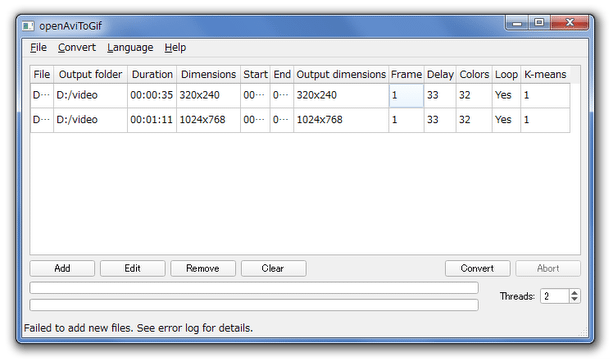Click the Colors column header
Image resolution: width=613 pixels, height=362 pixels.
[474, 74]
